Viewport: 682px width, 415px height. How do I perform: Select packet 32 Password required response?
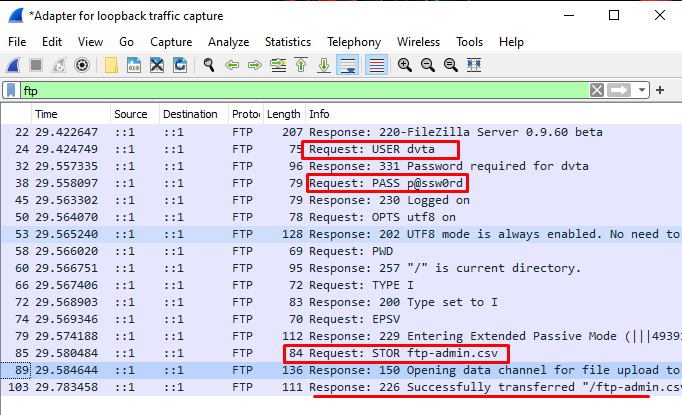[341, 166]
